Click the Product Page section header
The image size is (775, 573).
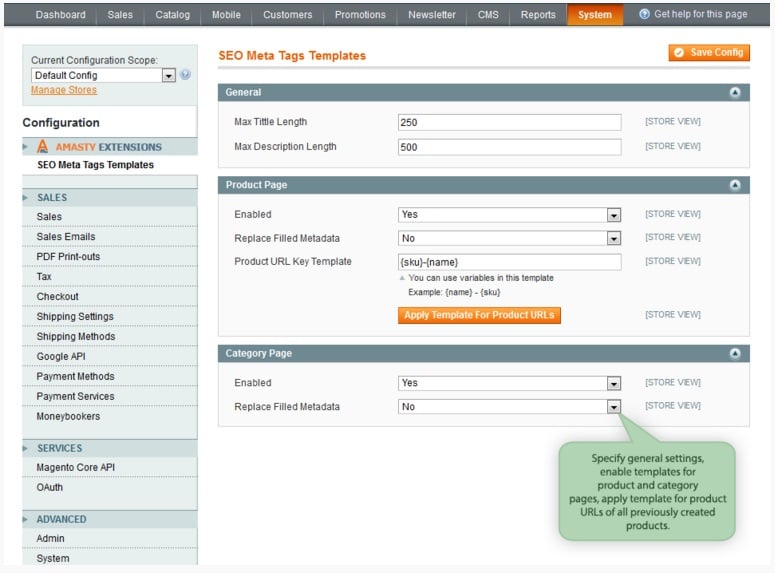pyautogui.click(x=483, y=185)
